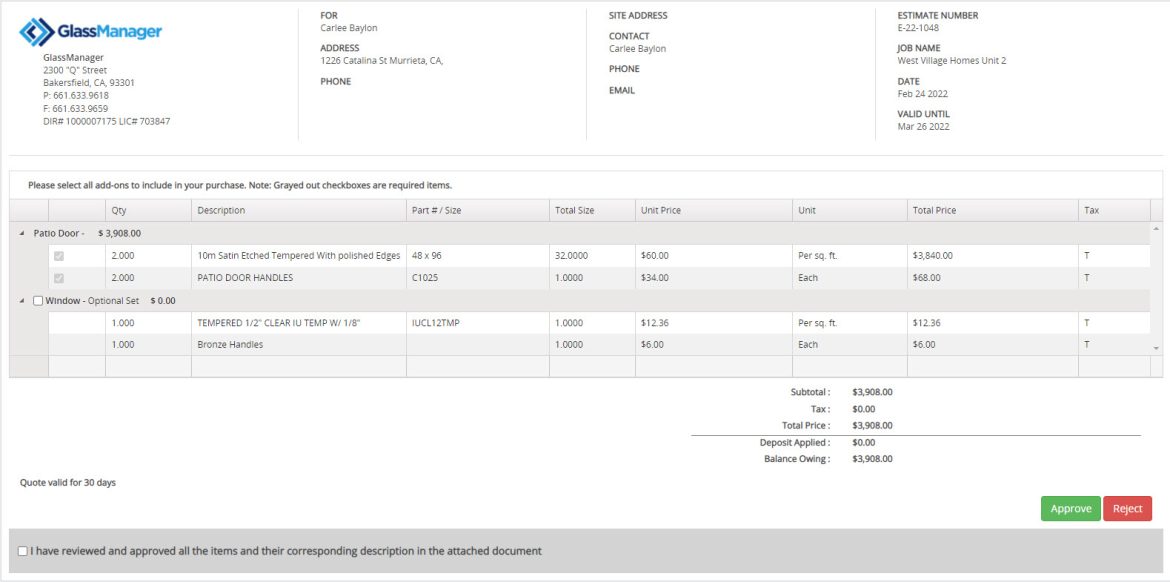Click the Part # / Size column header
This screenshot has width=1170, height=582.
click(436, 211)
